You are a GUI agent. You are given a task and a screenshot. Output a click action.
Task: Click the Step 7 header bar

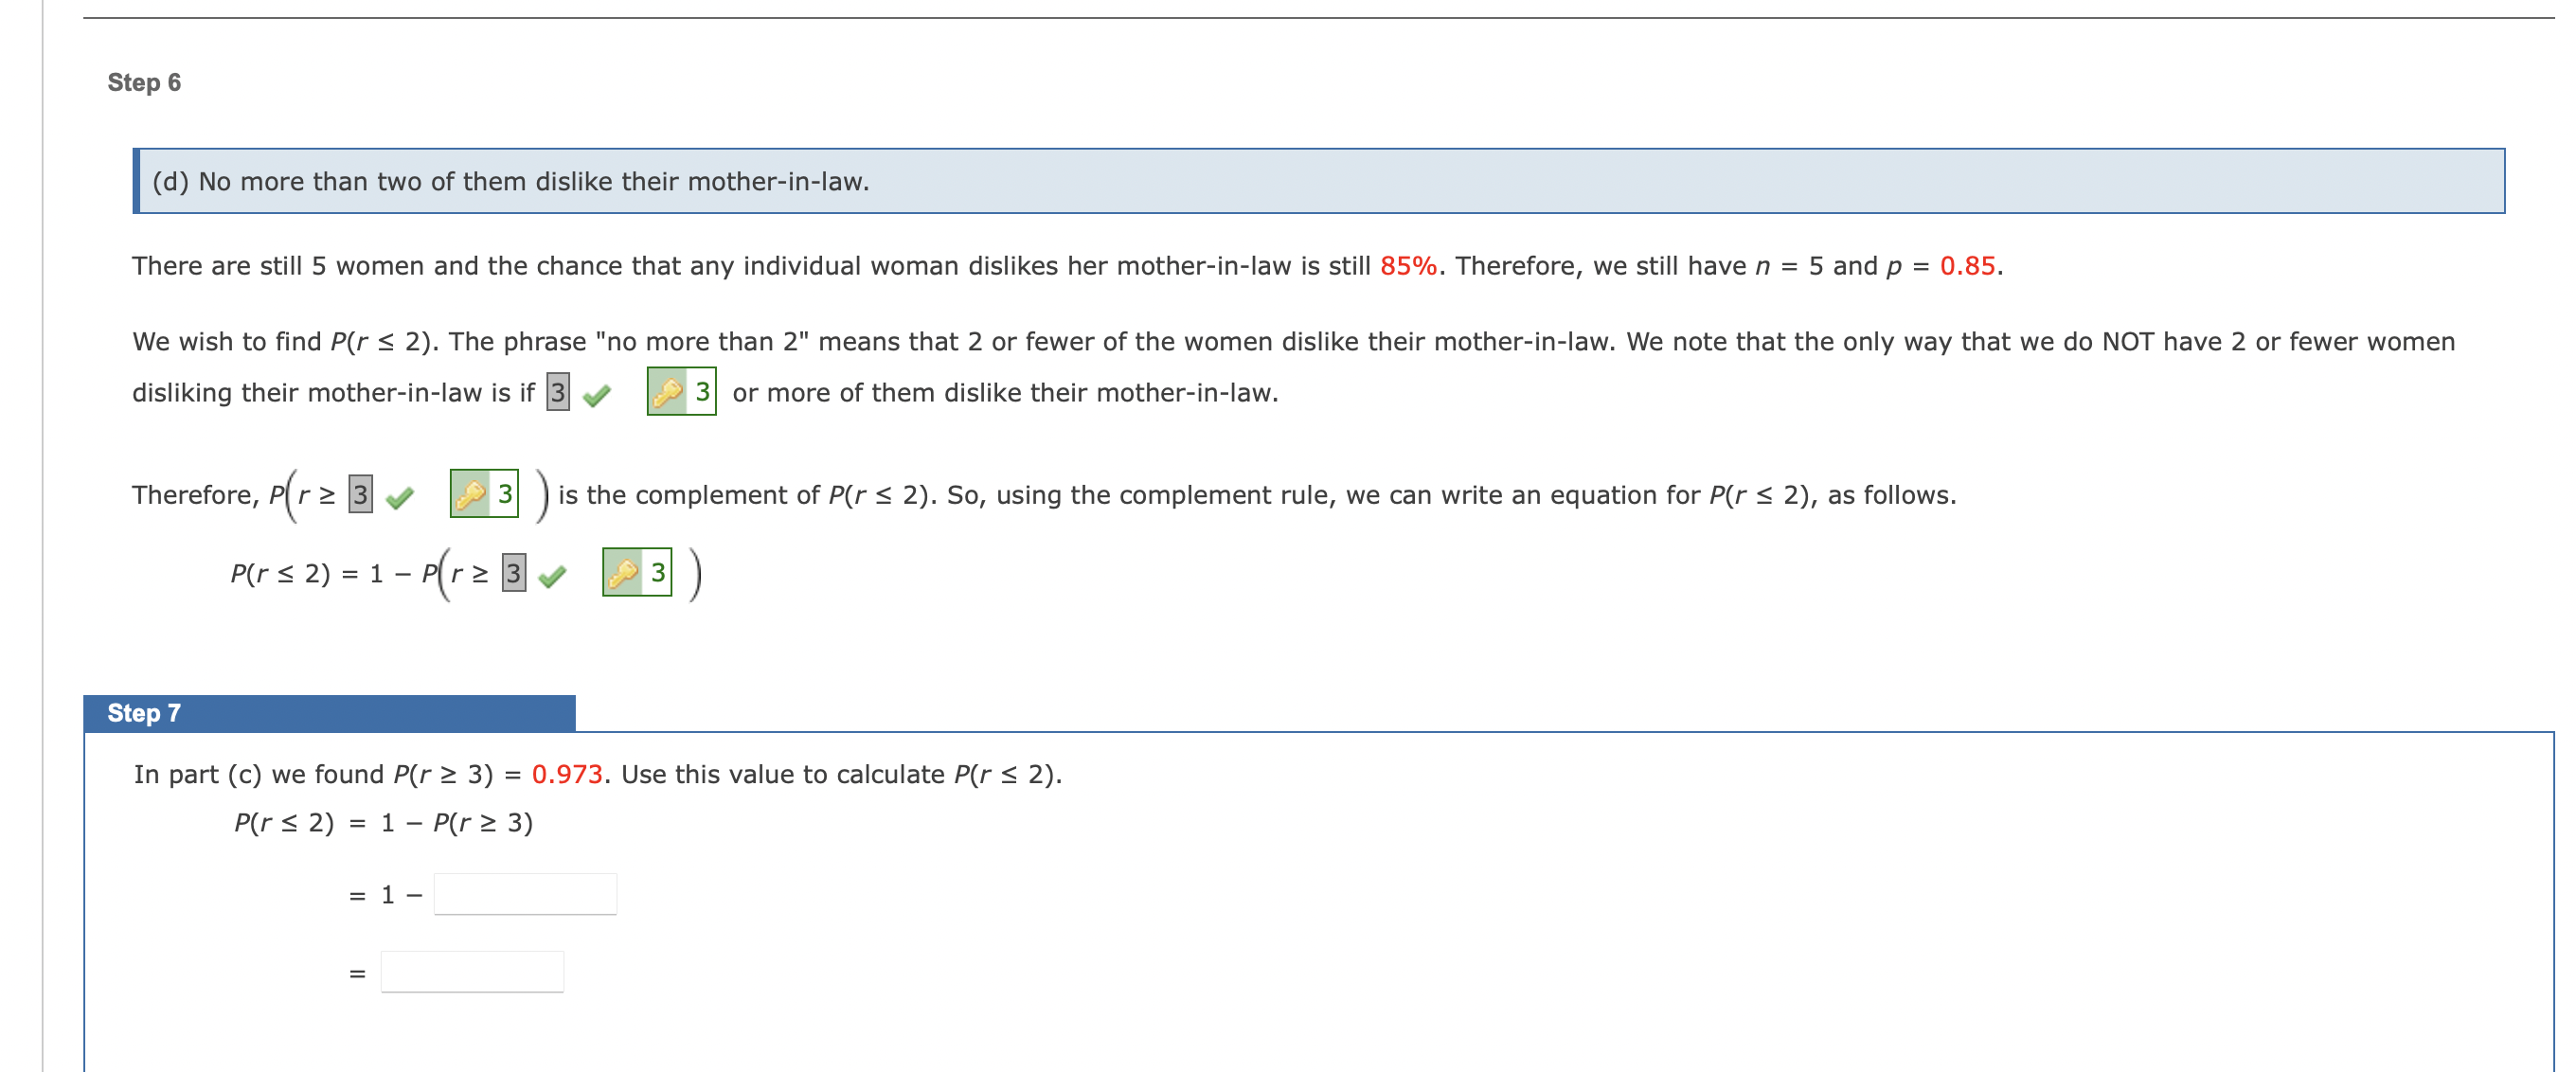pos(330,713)
